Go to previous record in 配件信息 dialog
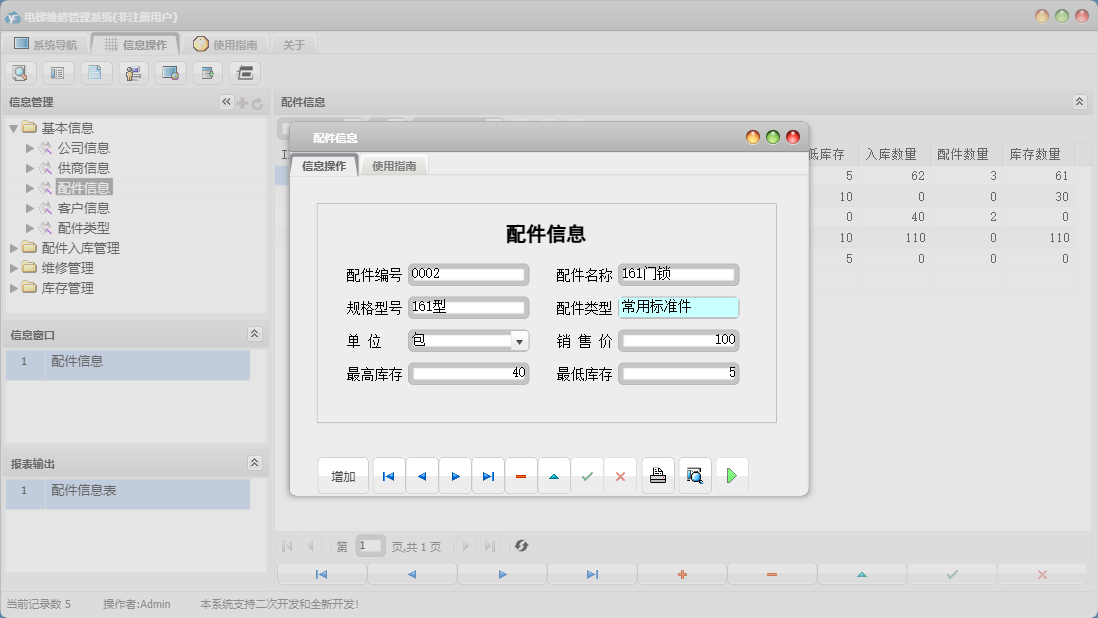This screenshot has height=618, width=1098. [422, 477]
